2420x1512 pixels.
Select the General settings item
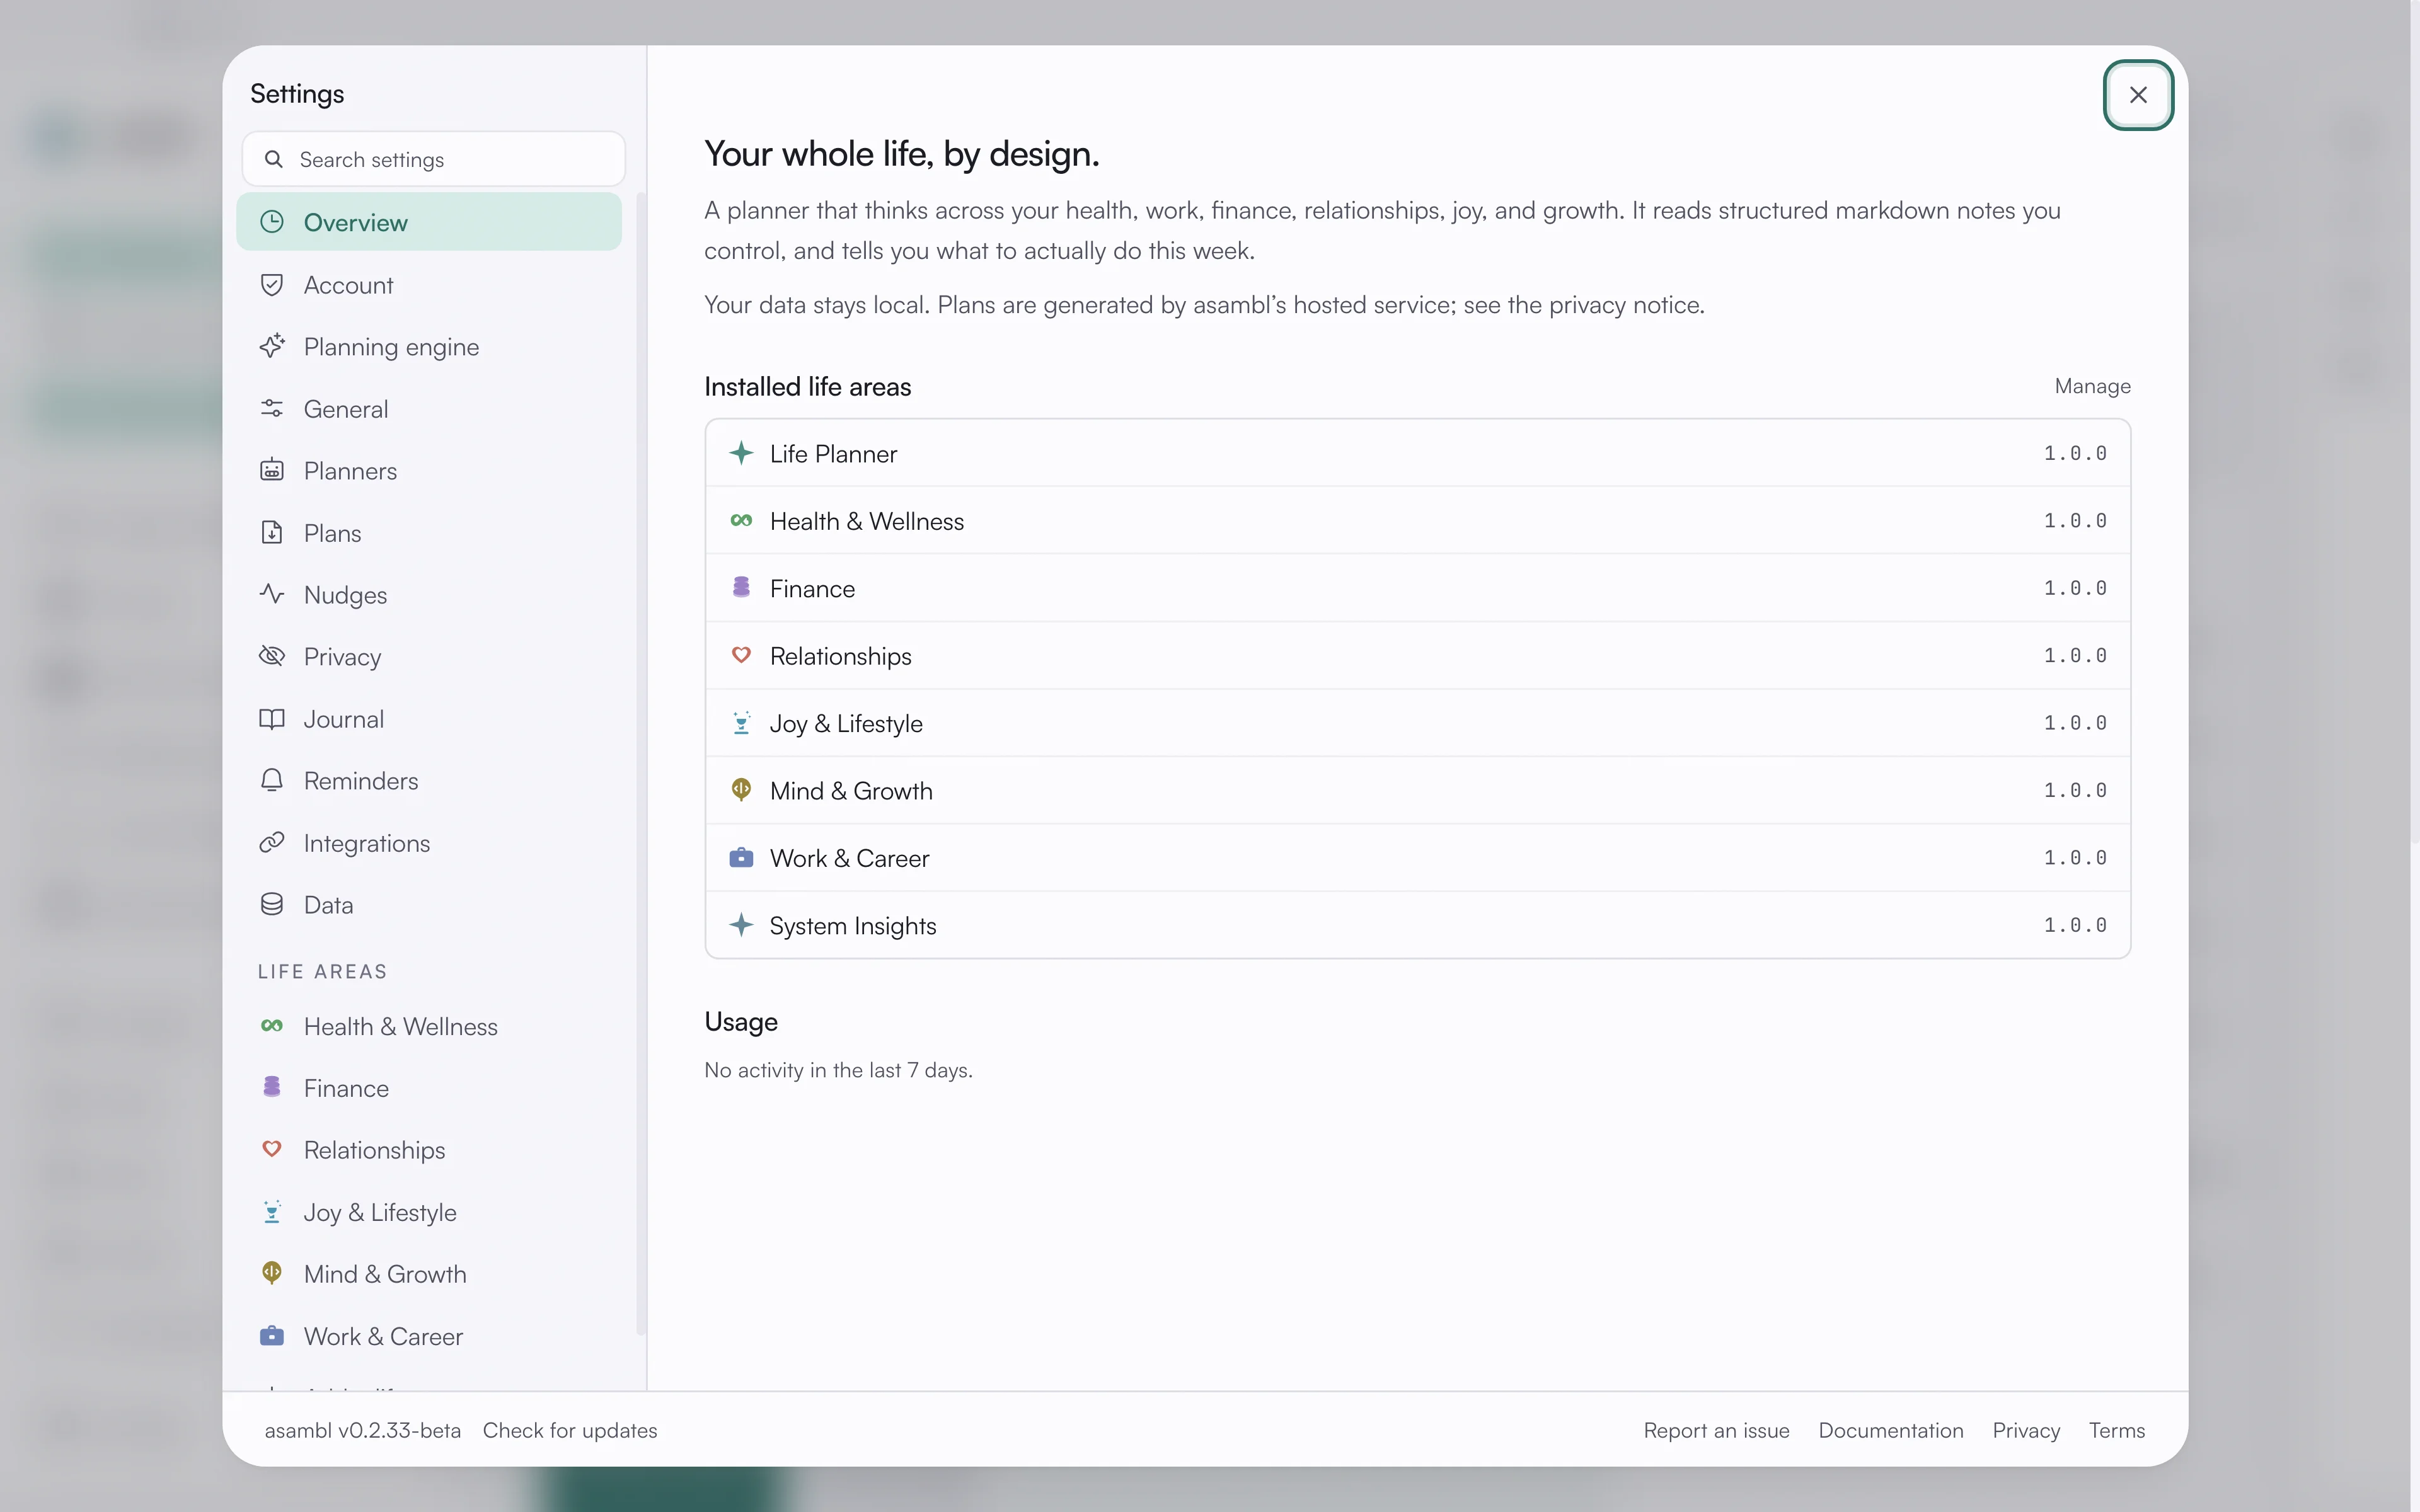429,408
